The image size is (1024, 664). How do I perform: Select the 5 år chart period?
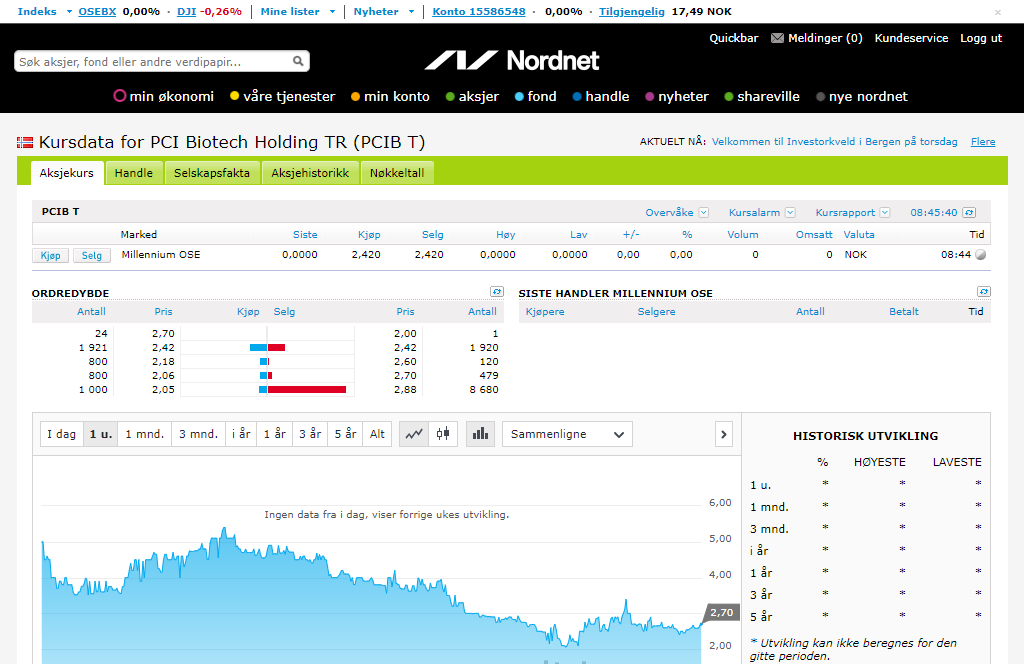345,434
